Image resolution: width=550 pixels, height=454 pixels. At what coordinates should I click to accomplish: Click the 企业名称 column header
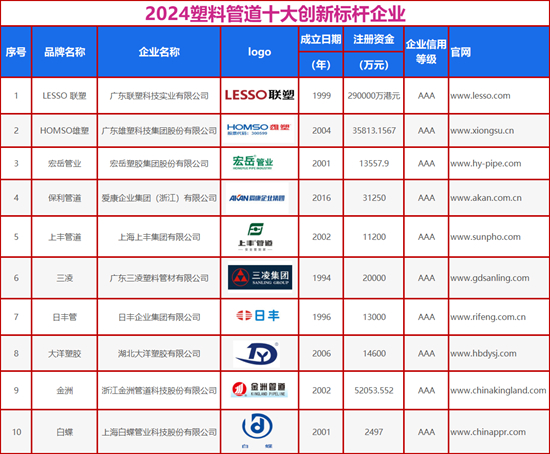[x=159, y=52]
